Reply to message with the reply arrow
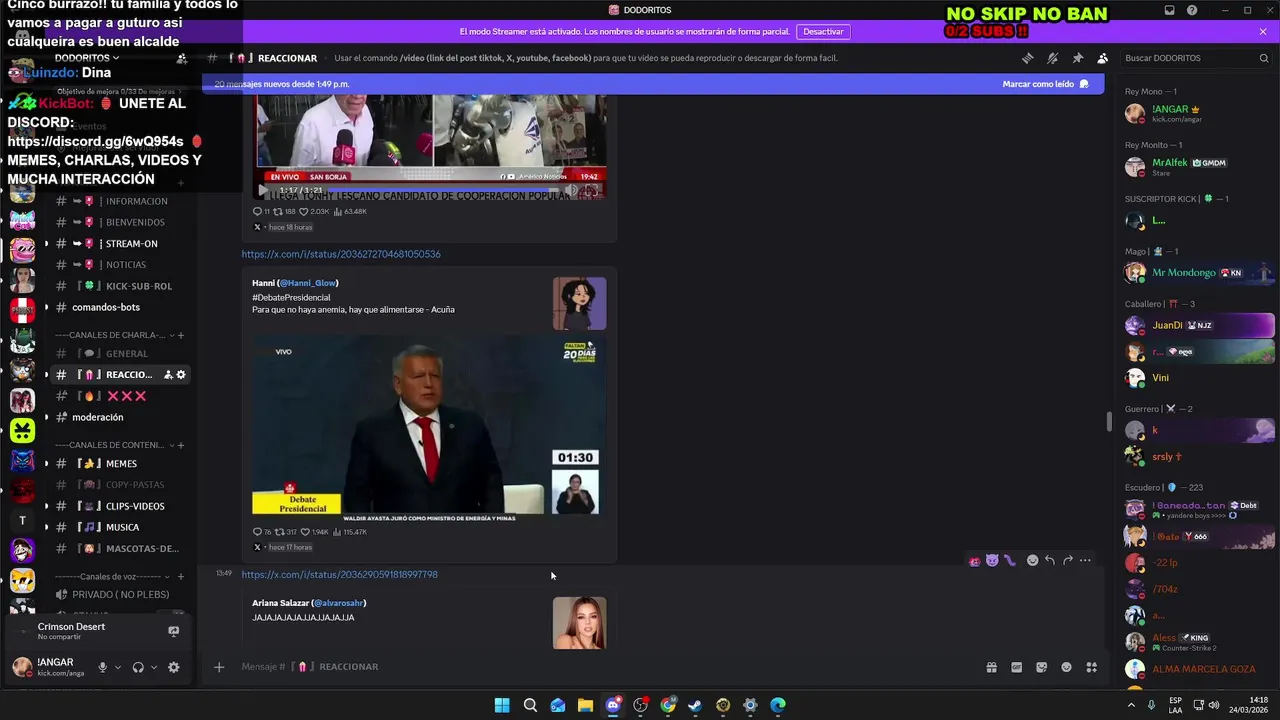The height and width of the screenshot is (720, 1280). coord(1050,560)
